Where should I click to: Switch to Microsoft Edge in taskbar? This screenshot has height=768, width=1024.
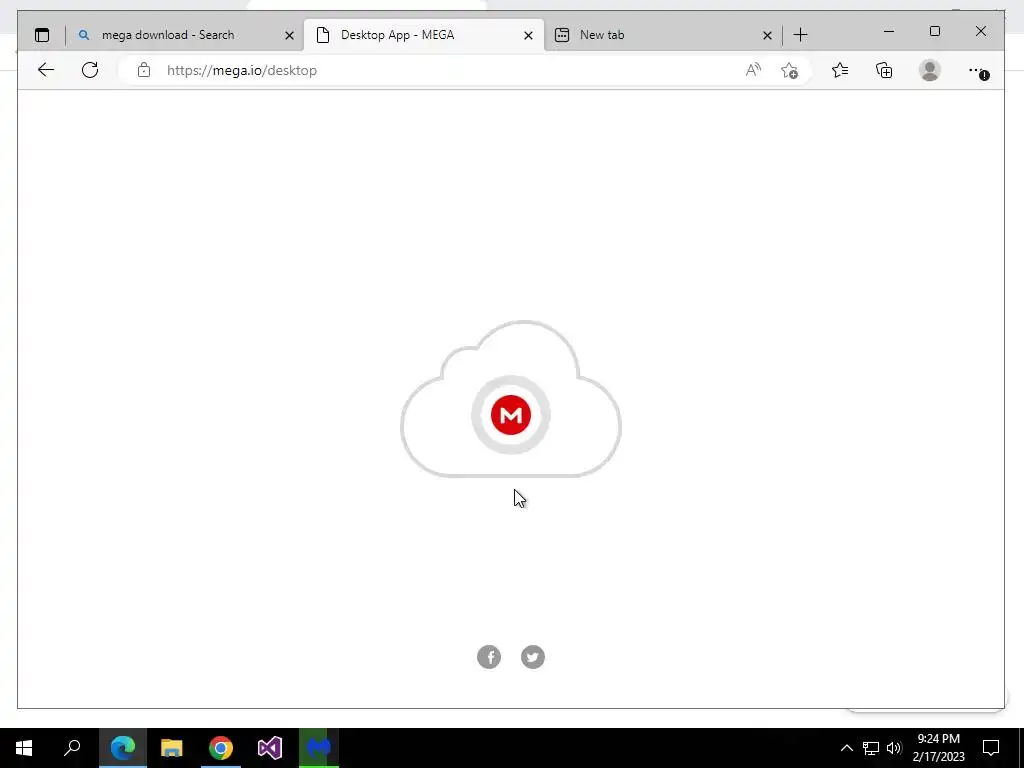pos(123,748)
